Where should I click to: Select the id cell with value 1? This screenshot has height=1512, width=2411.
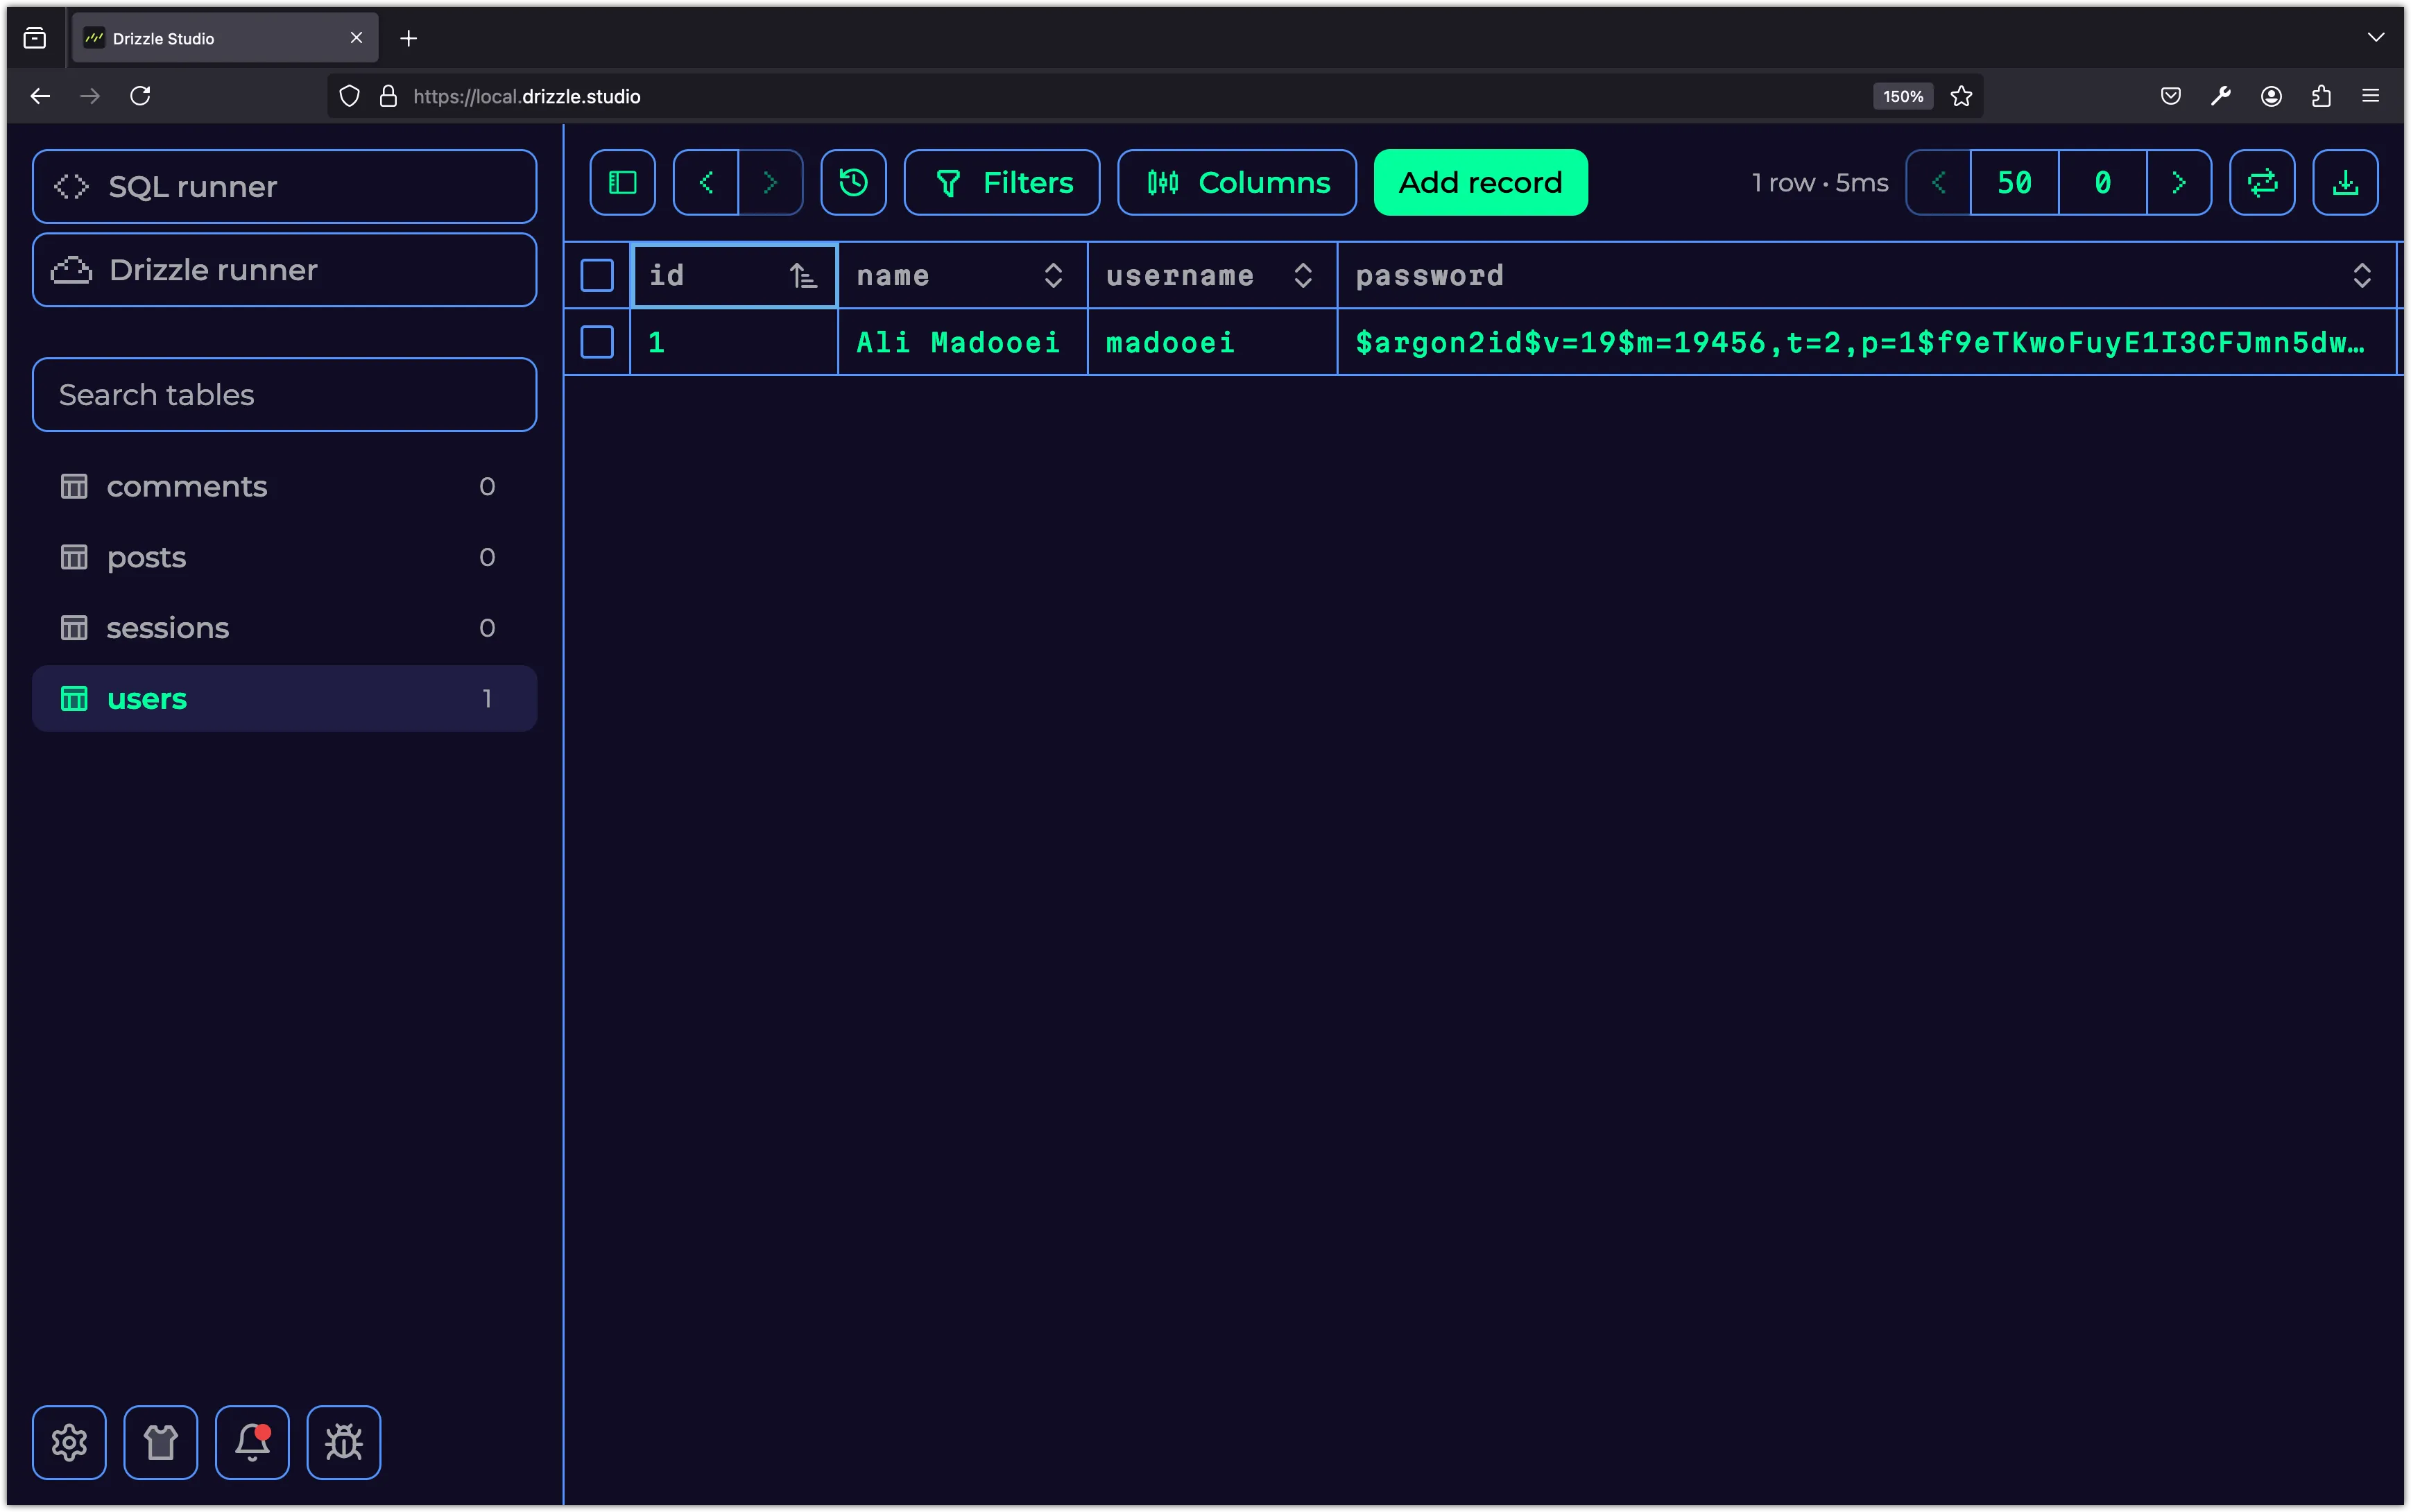point(734,342)
